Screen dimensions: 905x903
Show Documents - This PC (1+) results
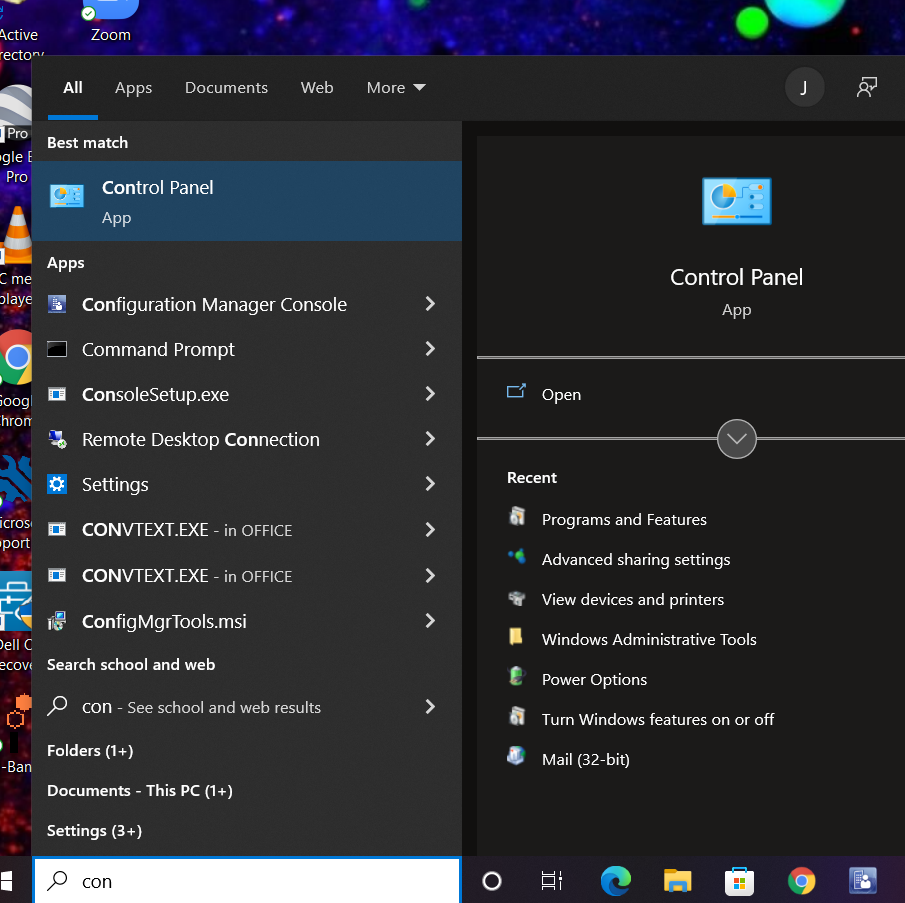coord(140,790)
